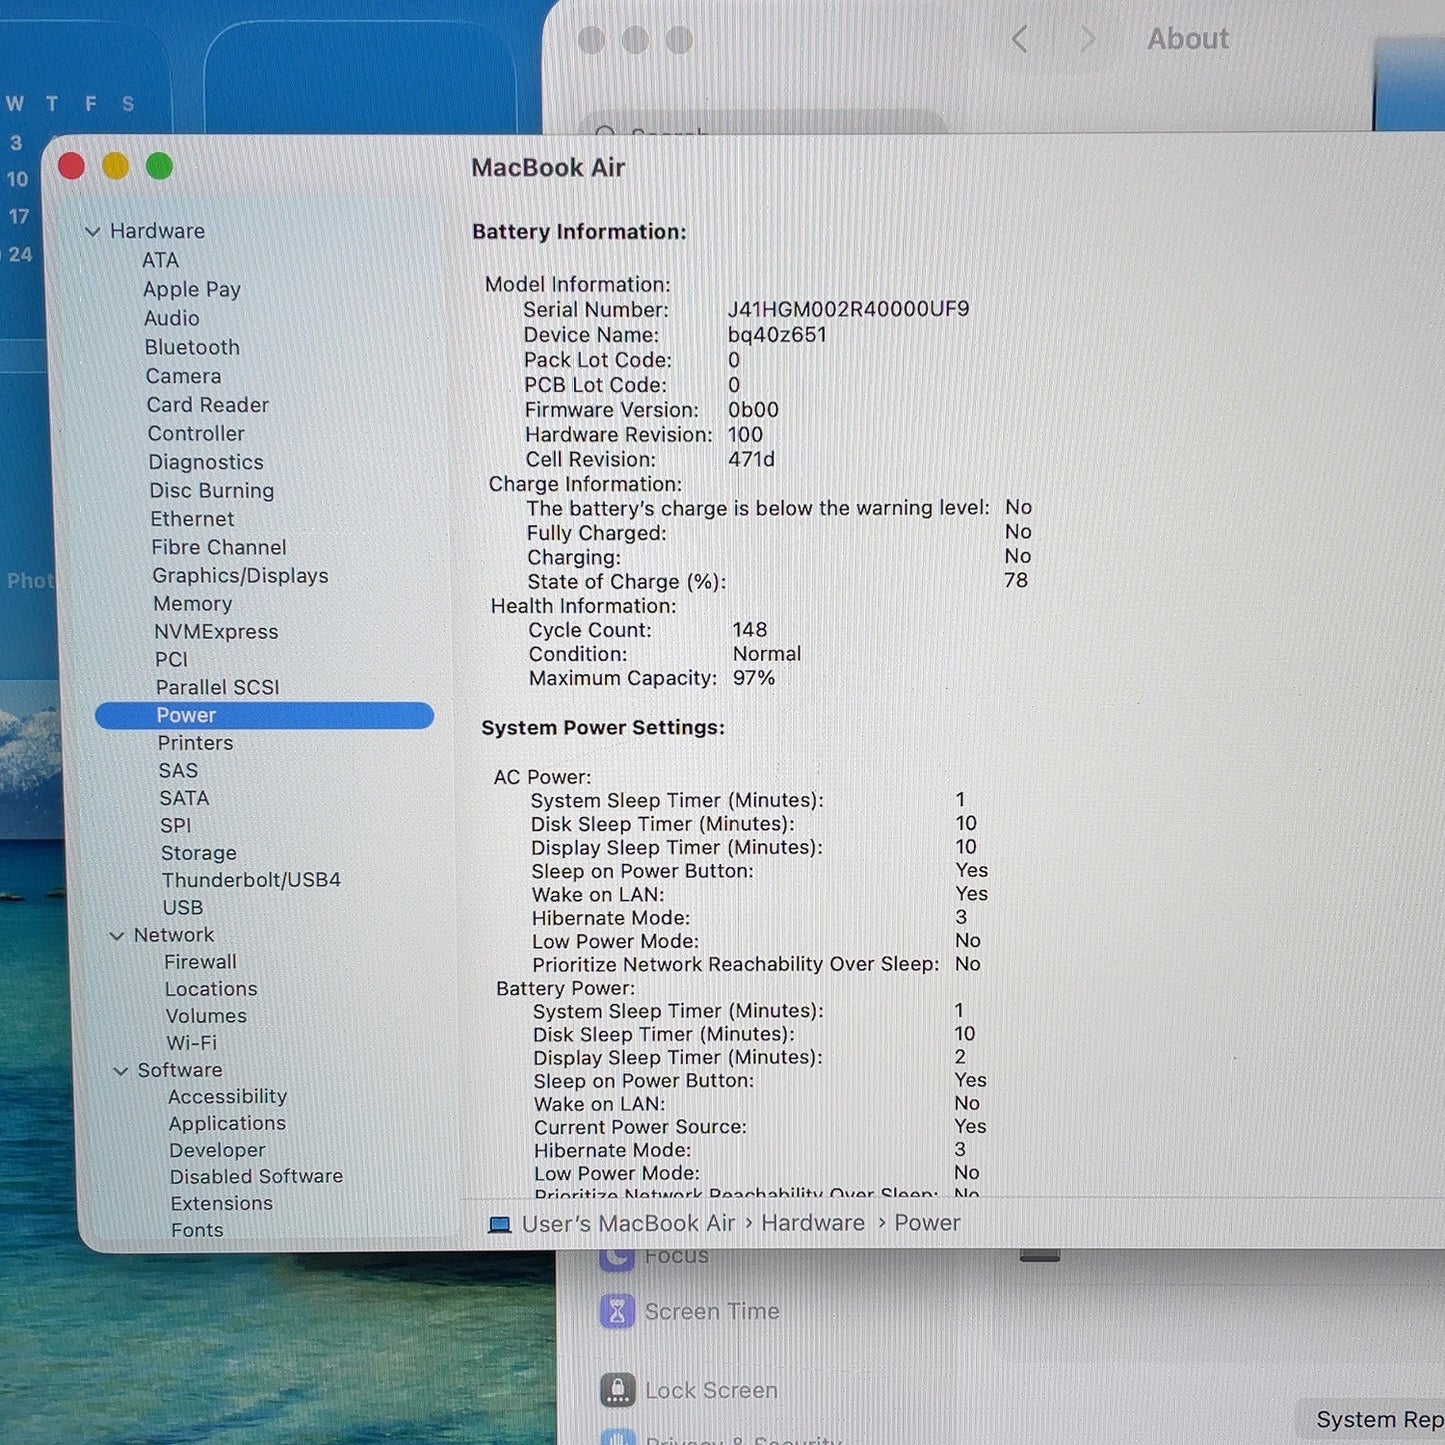Select Fibre Channel in the sidebar

219,547
